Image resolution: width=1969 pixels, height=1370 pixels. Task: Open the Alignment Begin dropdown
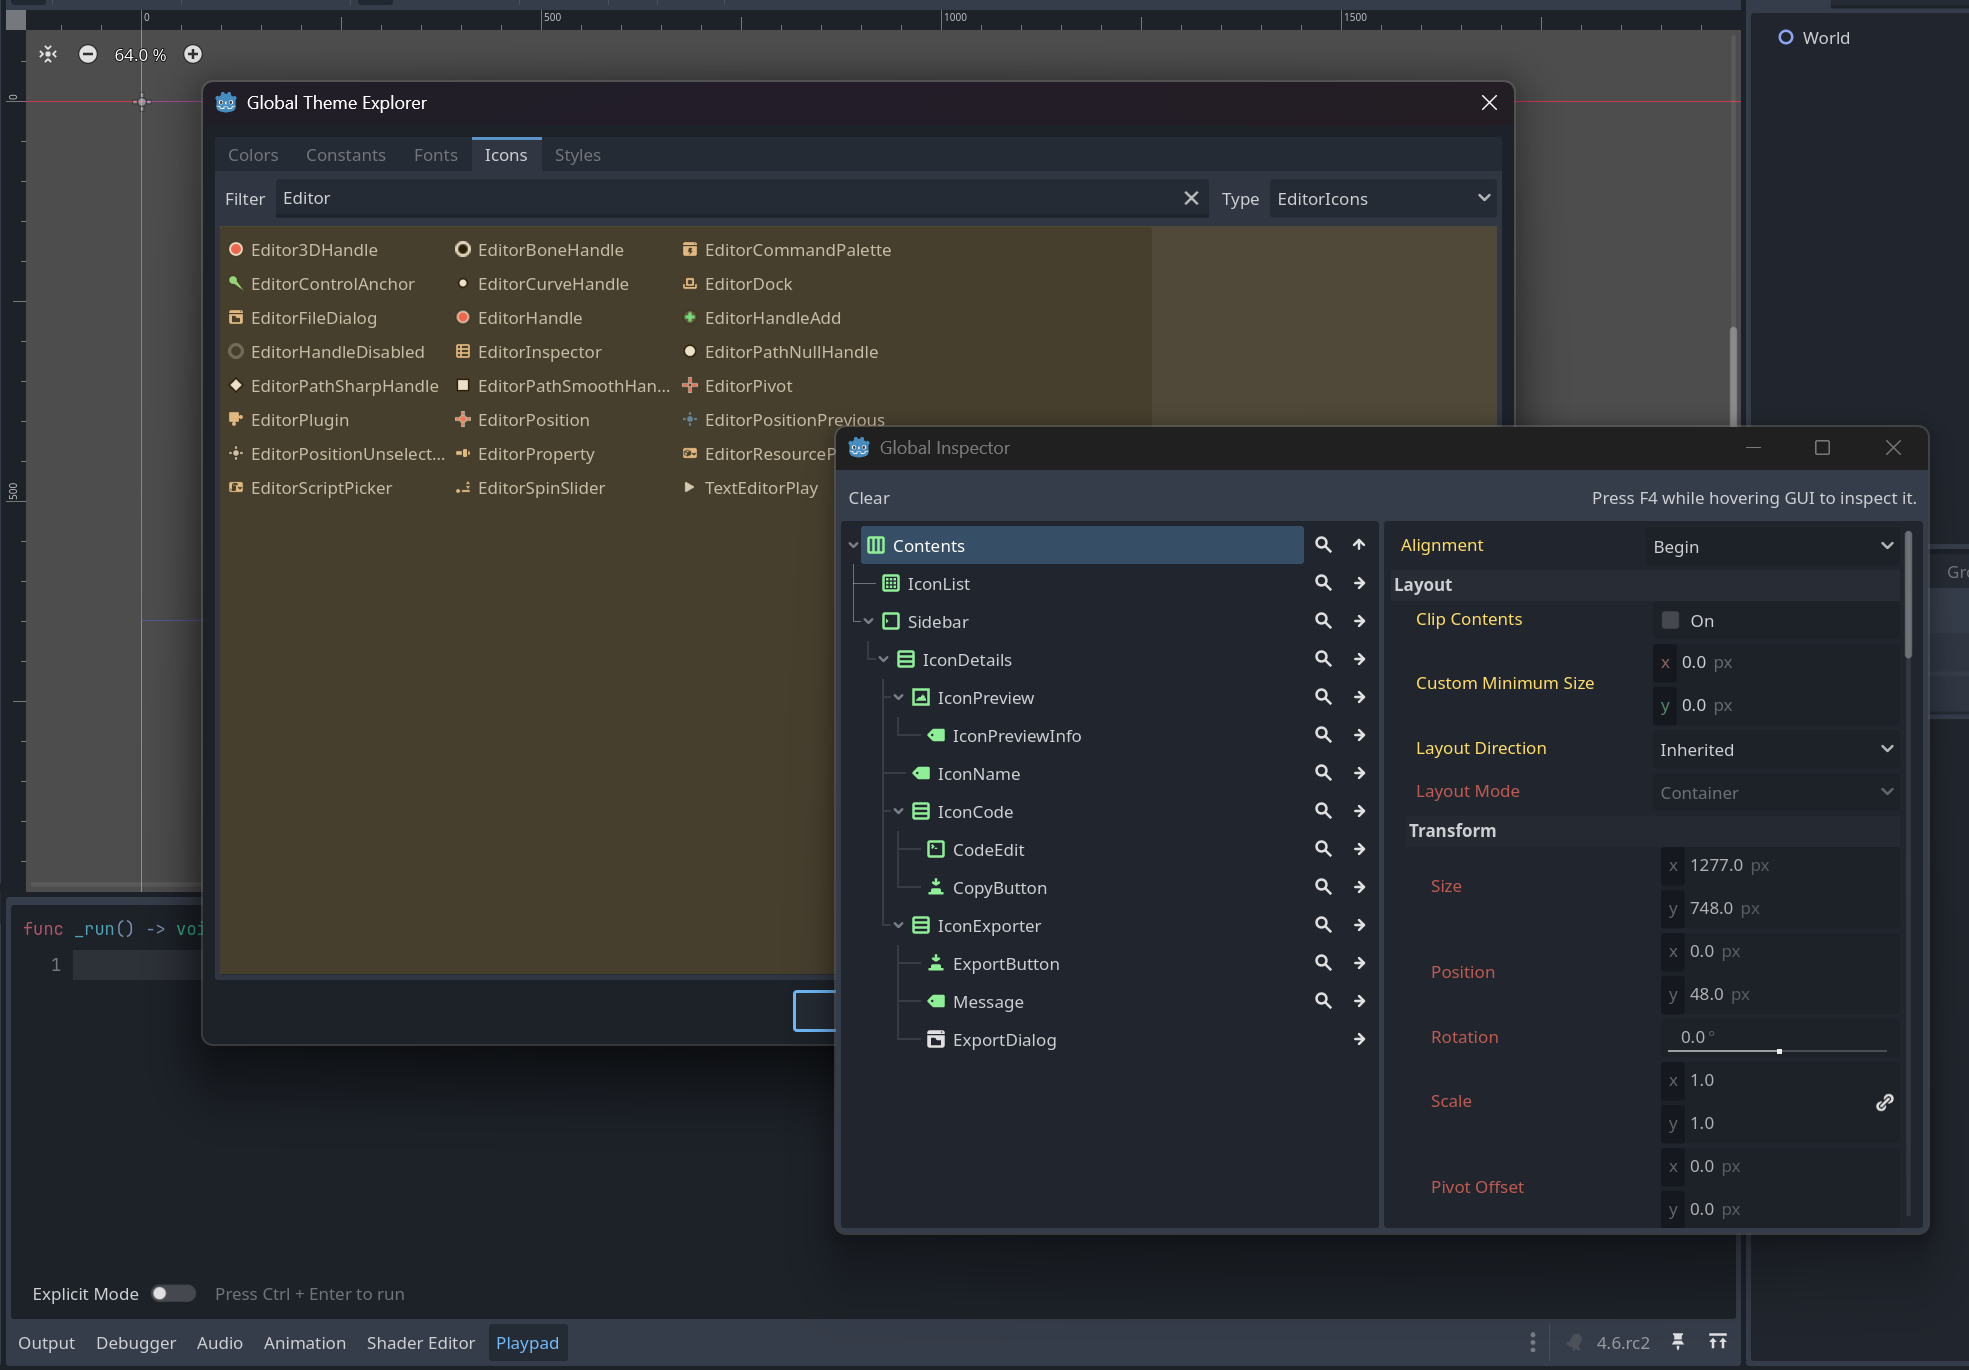(1772, 546)
